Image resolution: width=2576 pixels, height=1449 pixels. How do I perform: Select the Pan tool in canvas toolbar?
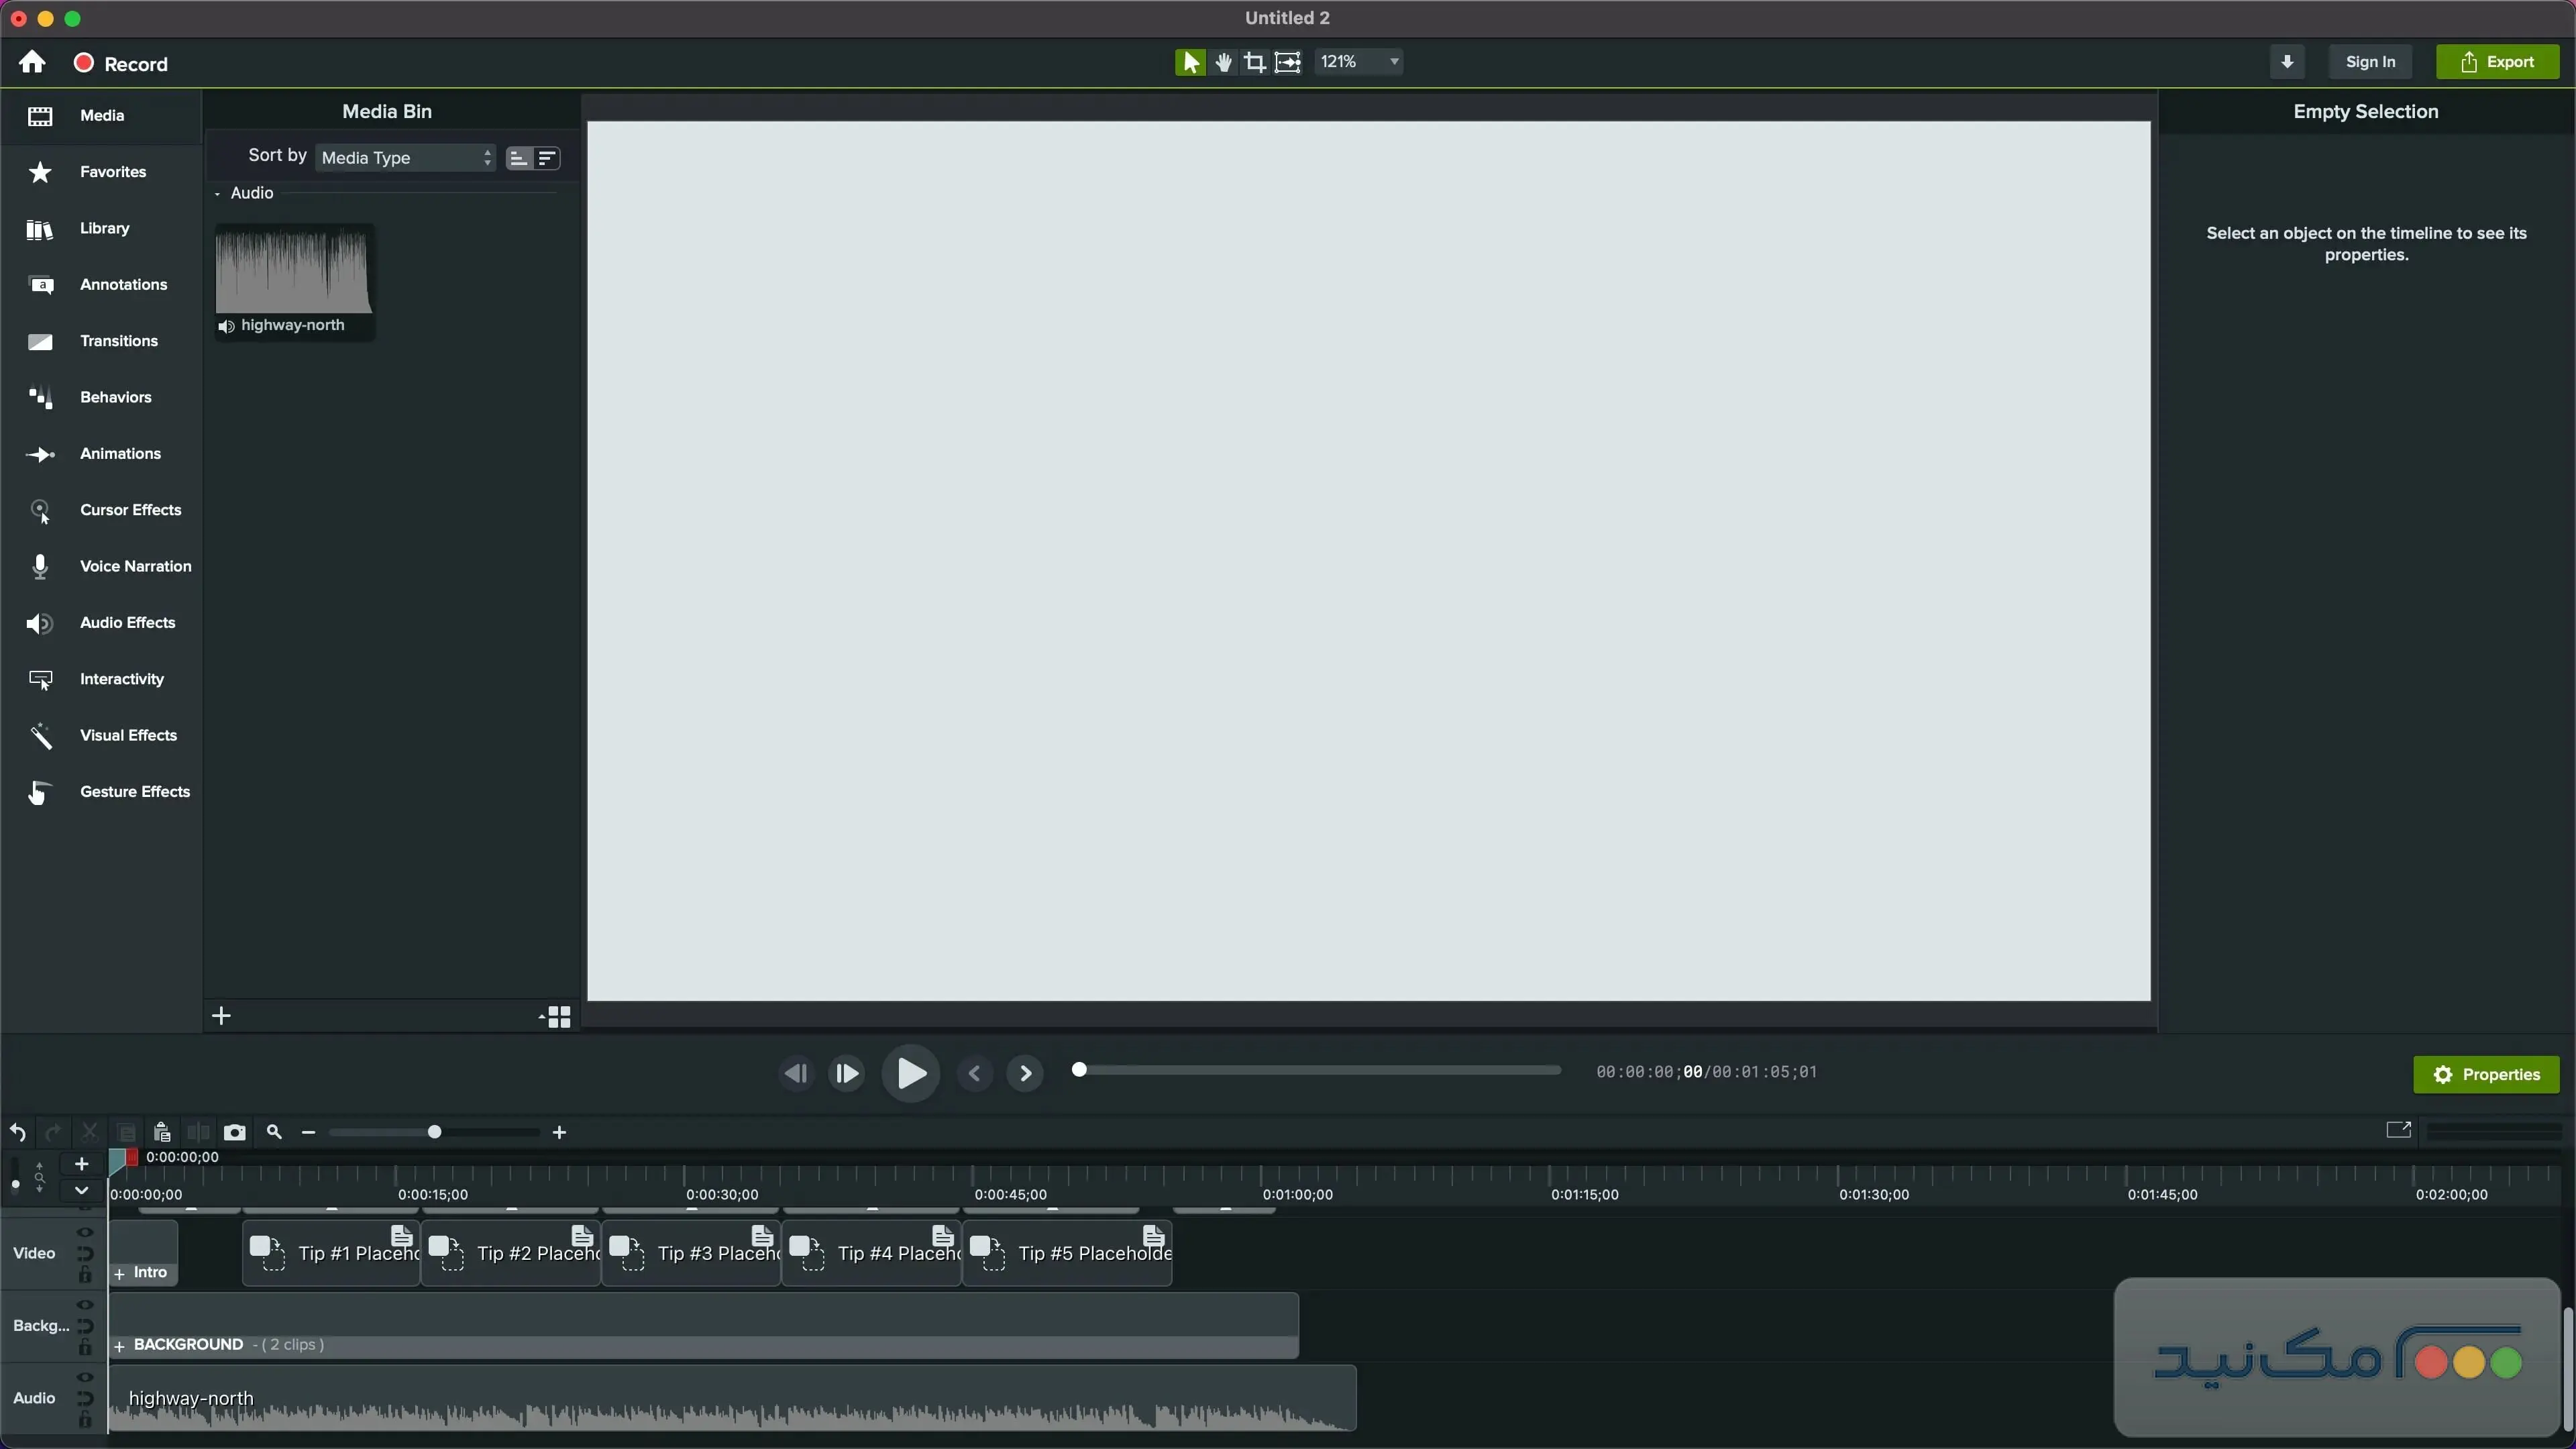pos(1223,62)
